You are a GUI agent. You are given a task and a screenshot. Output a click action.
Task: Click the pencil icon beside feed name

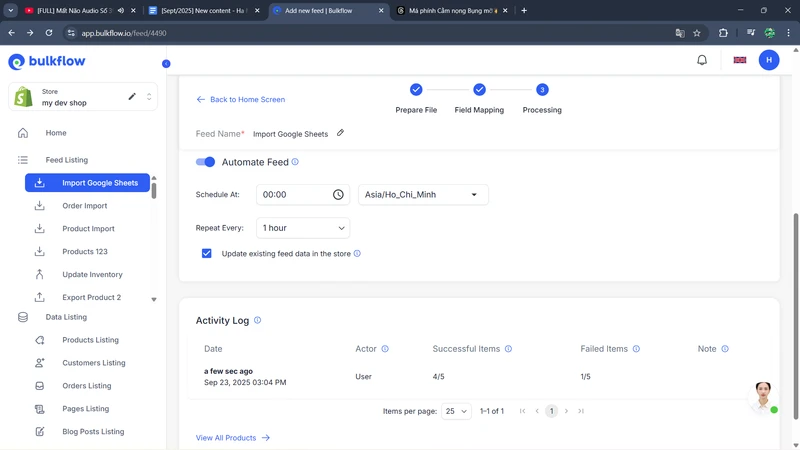340,133
